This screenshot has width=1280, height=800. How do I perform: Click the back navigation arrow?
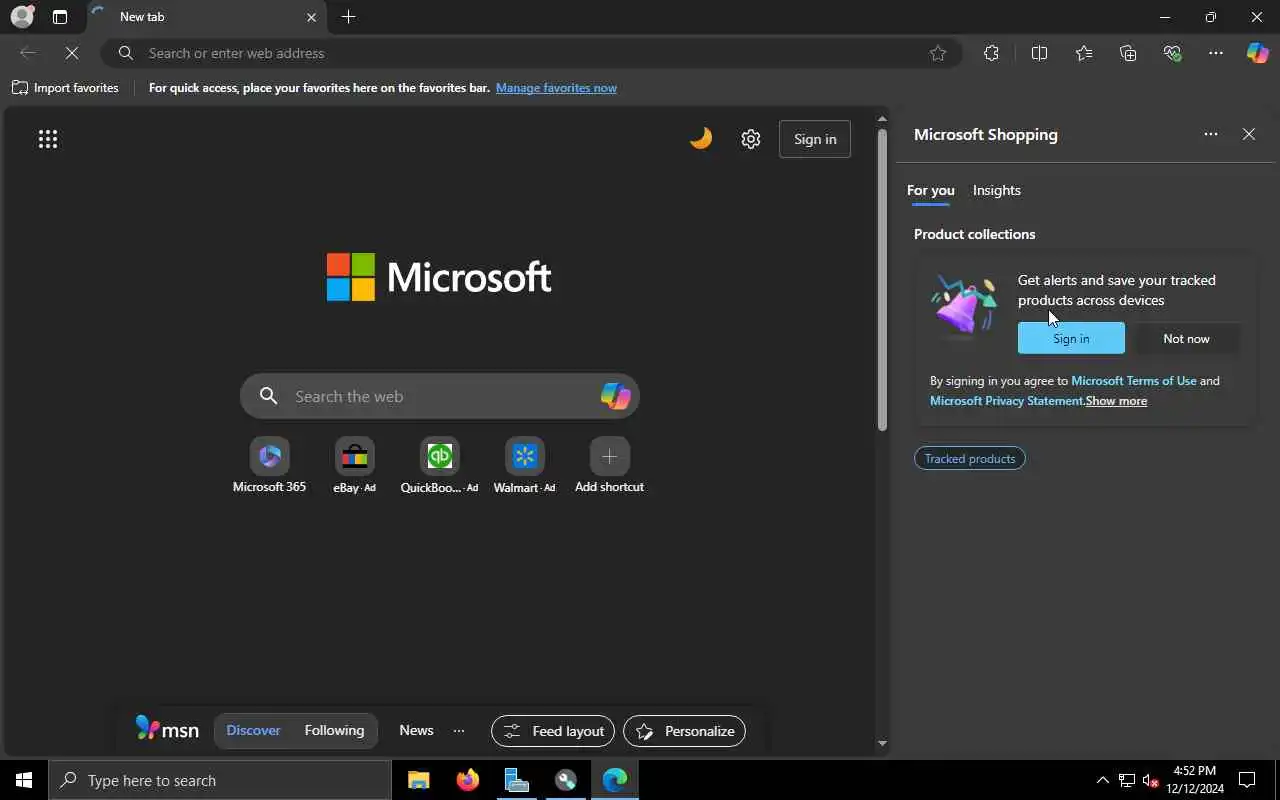tap(28, 53)
